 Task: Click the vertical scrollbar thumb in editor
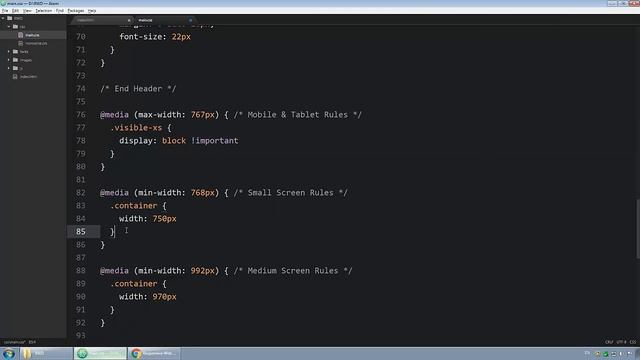pyautogui.click(x=638, y=229)
